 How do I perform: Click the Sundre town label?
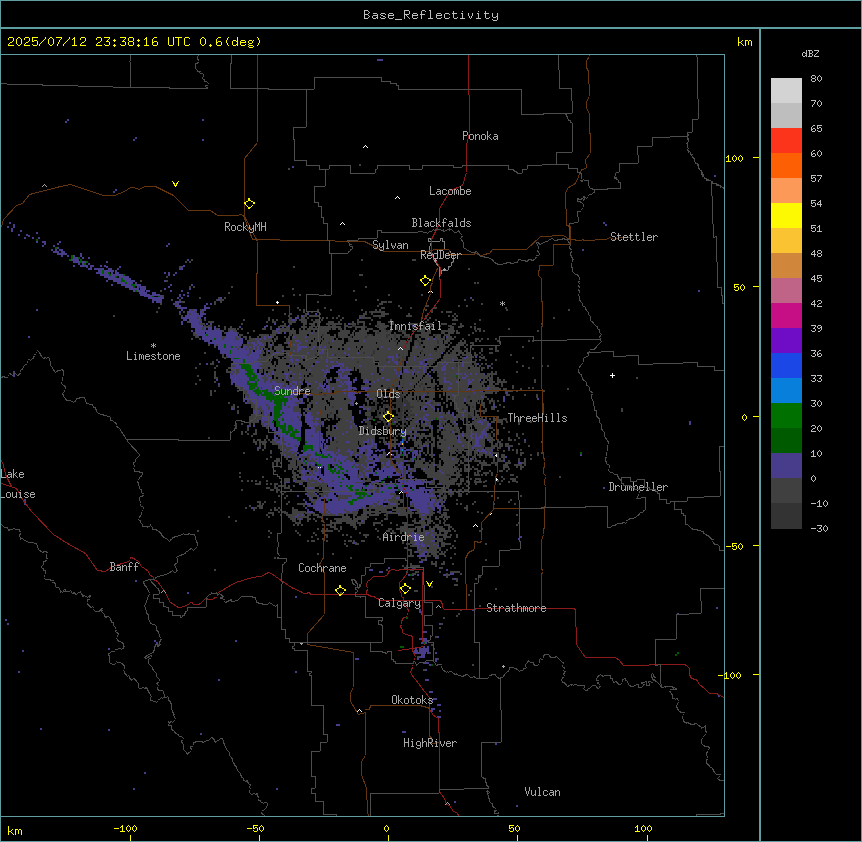[x=292, y=391]
